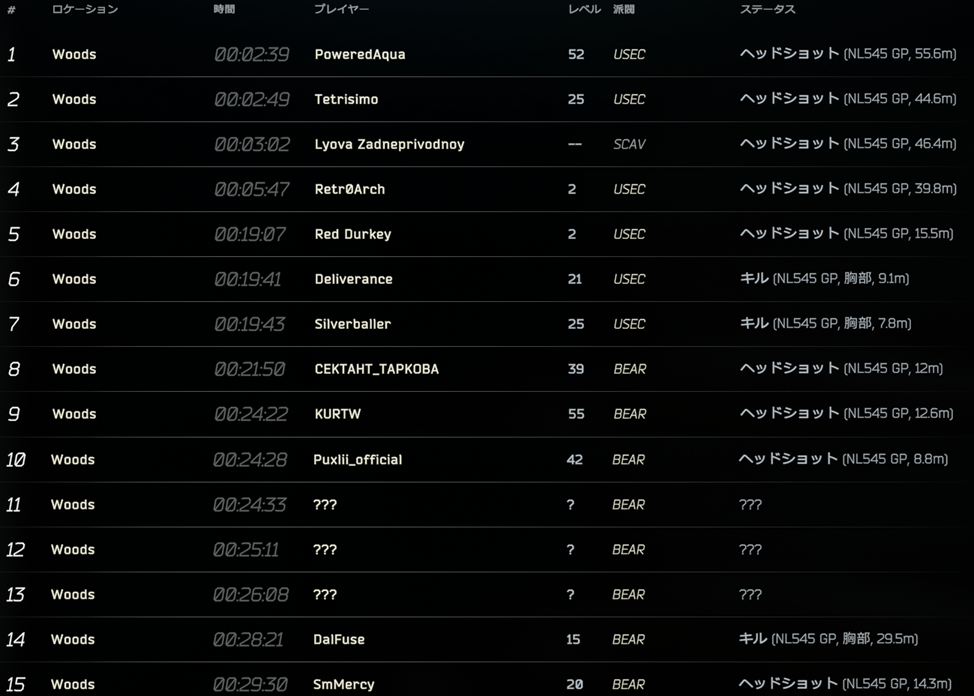
Task: Click the SmMercy player name
Action: pyautogui.click(x=343, y=684)
